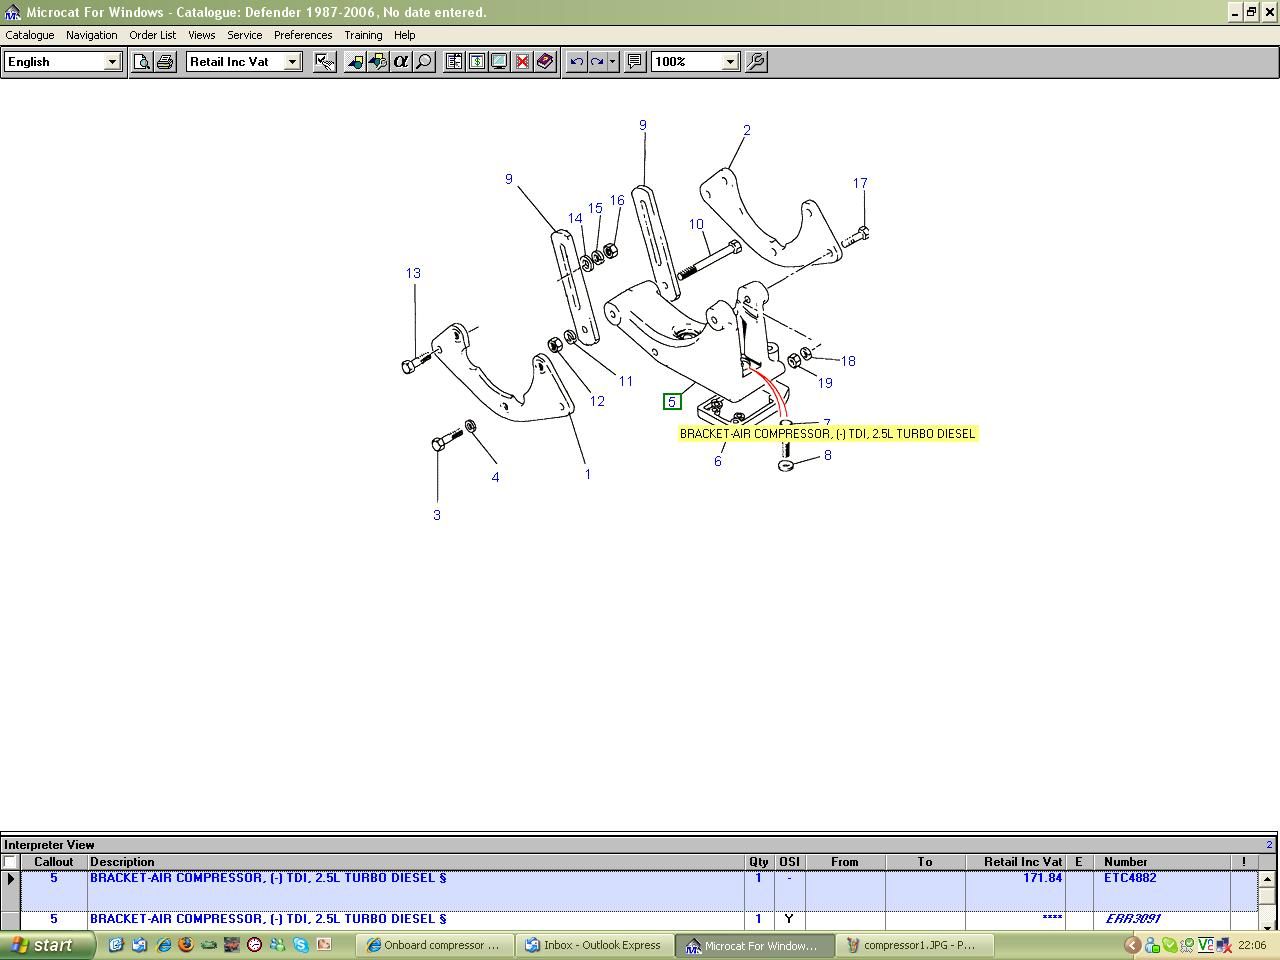Click callout number 10 in the diagram
Viewport: 1280px width, 960px height.
coord(696,224)
